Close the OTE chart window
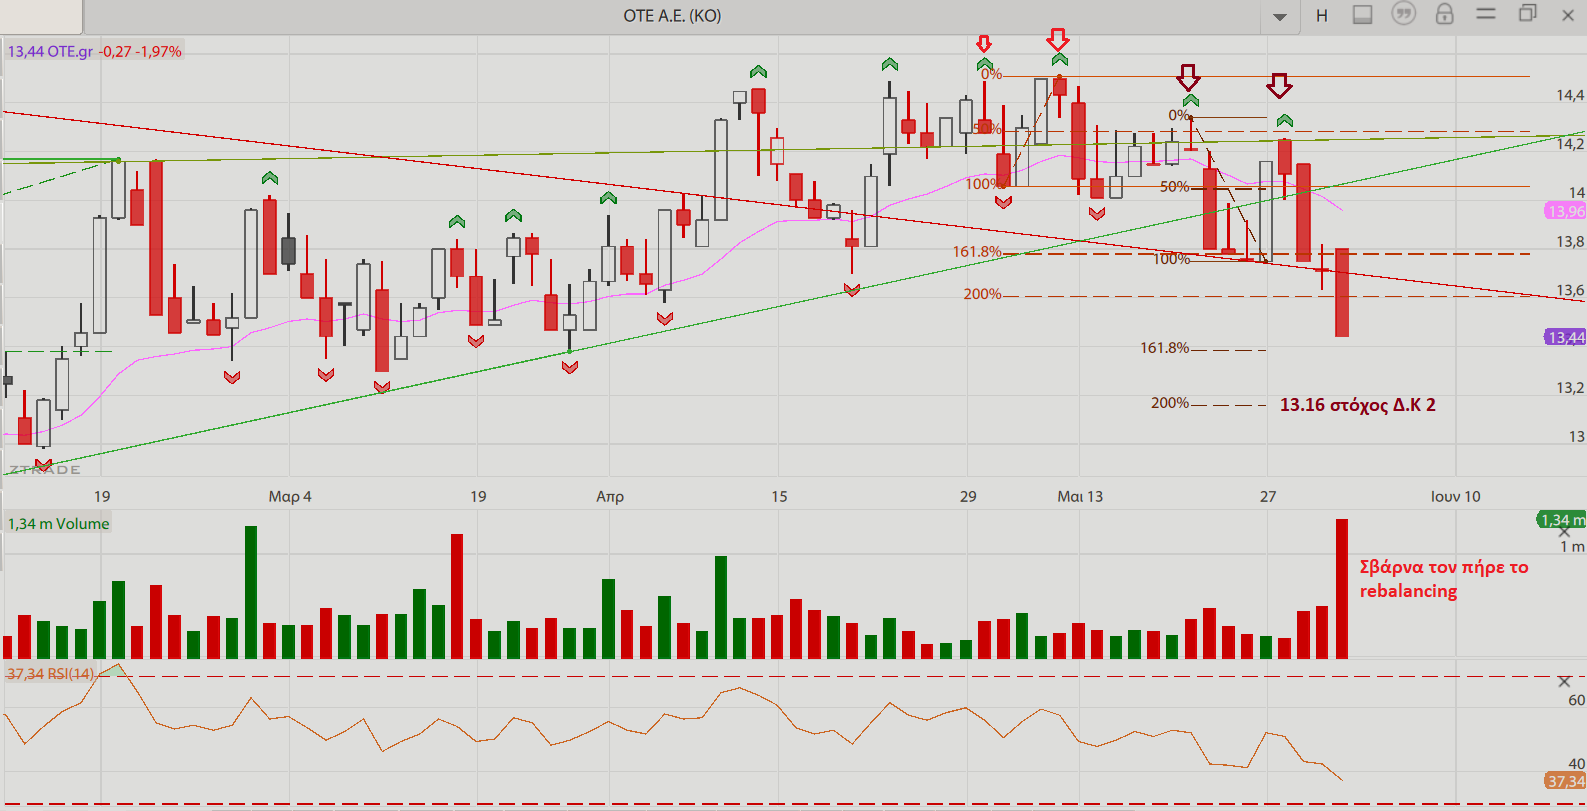The image size is (1587, 811). tap(1568, 15)
